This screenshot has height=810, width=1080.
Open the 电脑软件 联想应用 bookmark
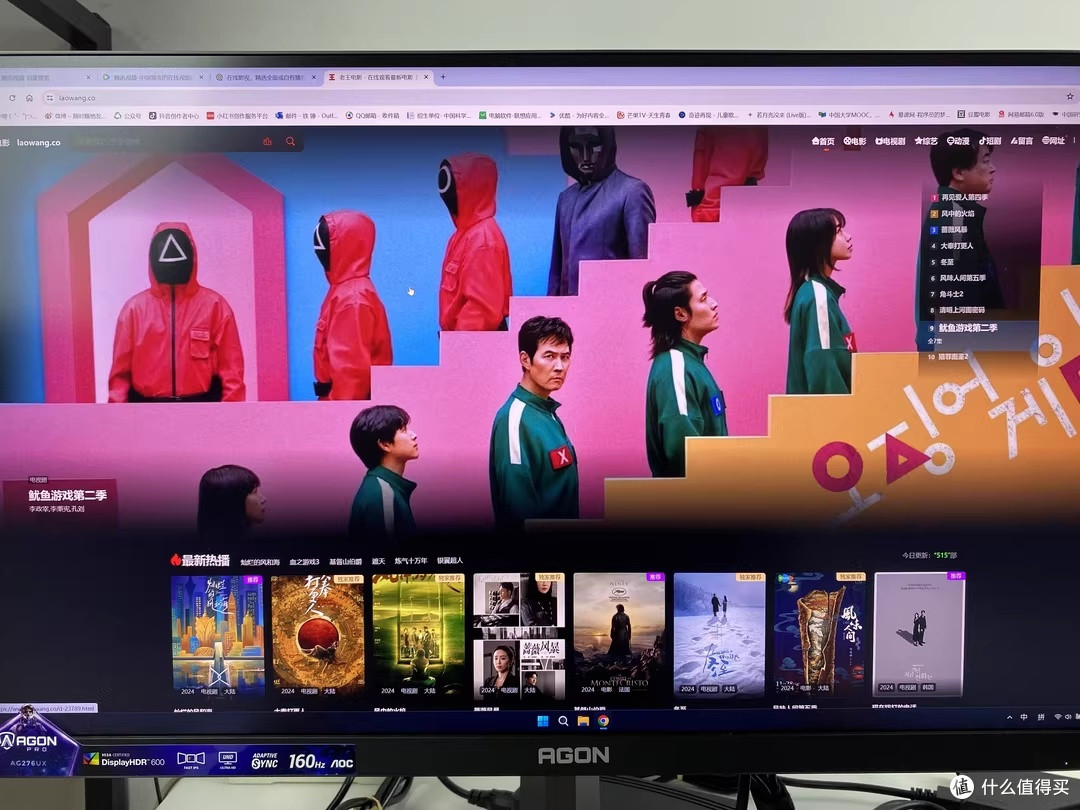point(510,116)
